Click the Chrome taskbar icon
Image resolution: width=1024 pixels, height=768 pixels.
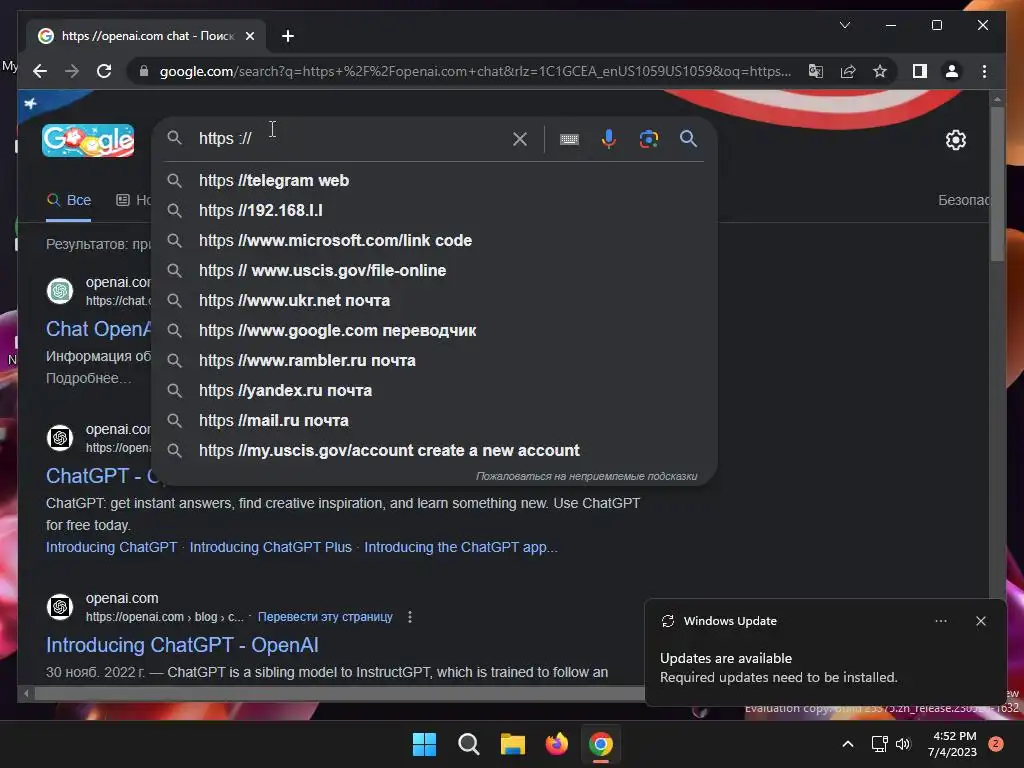click(x=601, y=744)
